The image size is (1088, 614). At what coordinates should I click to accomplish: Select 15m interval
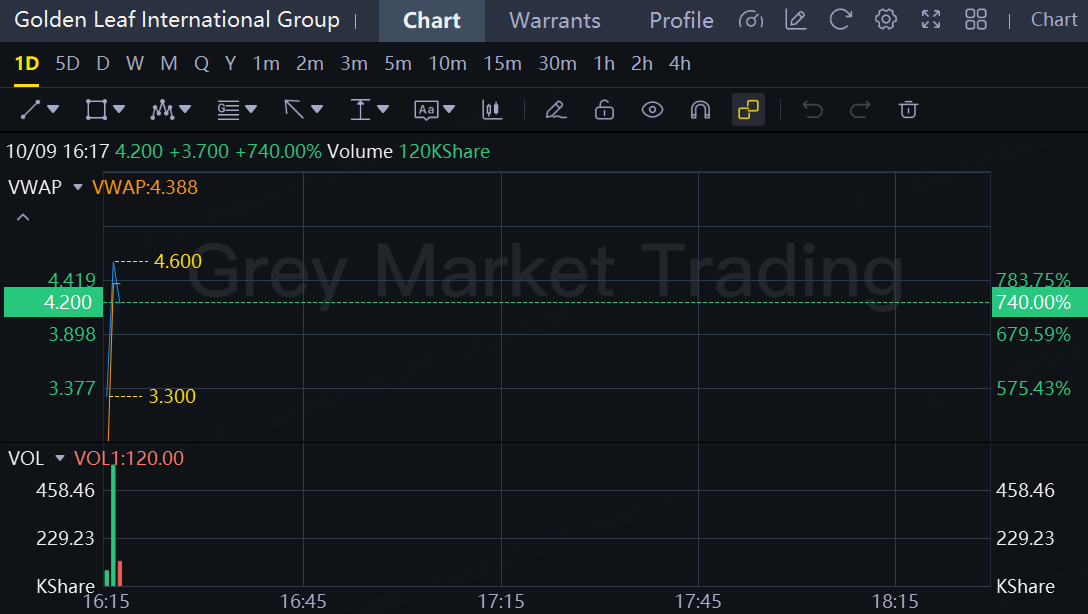pos(502,64)
